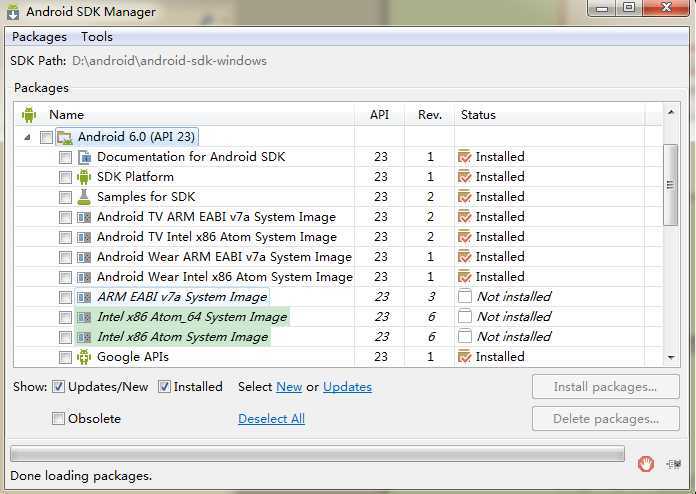Image resolution: width=696 pixels, height=494 pixels.
Task: Click the Intel x86 Atom System Image icon
Action: point(84,337)
